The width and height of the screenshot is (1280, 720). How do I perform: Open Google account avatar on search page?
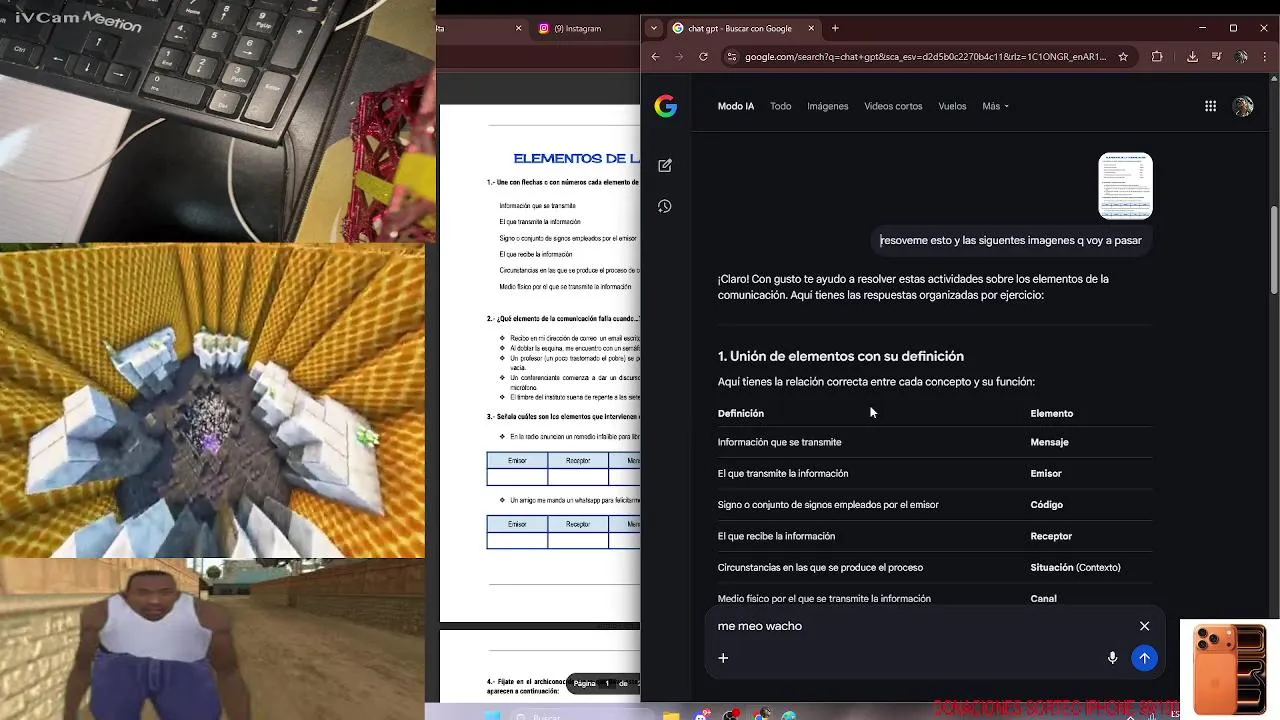click(x=1243, y=106)
